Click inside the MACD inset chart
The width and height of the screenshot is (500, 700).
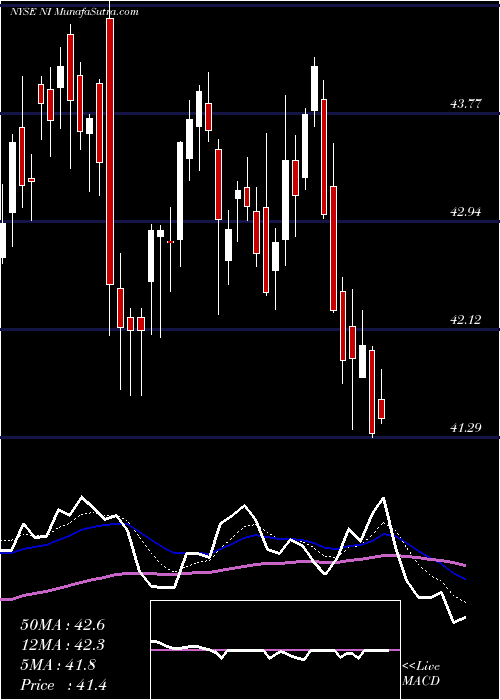click(275, 650)
